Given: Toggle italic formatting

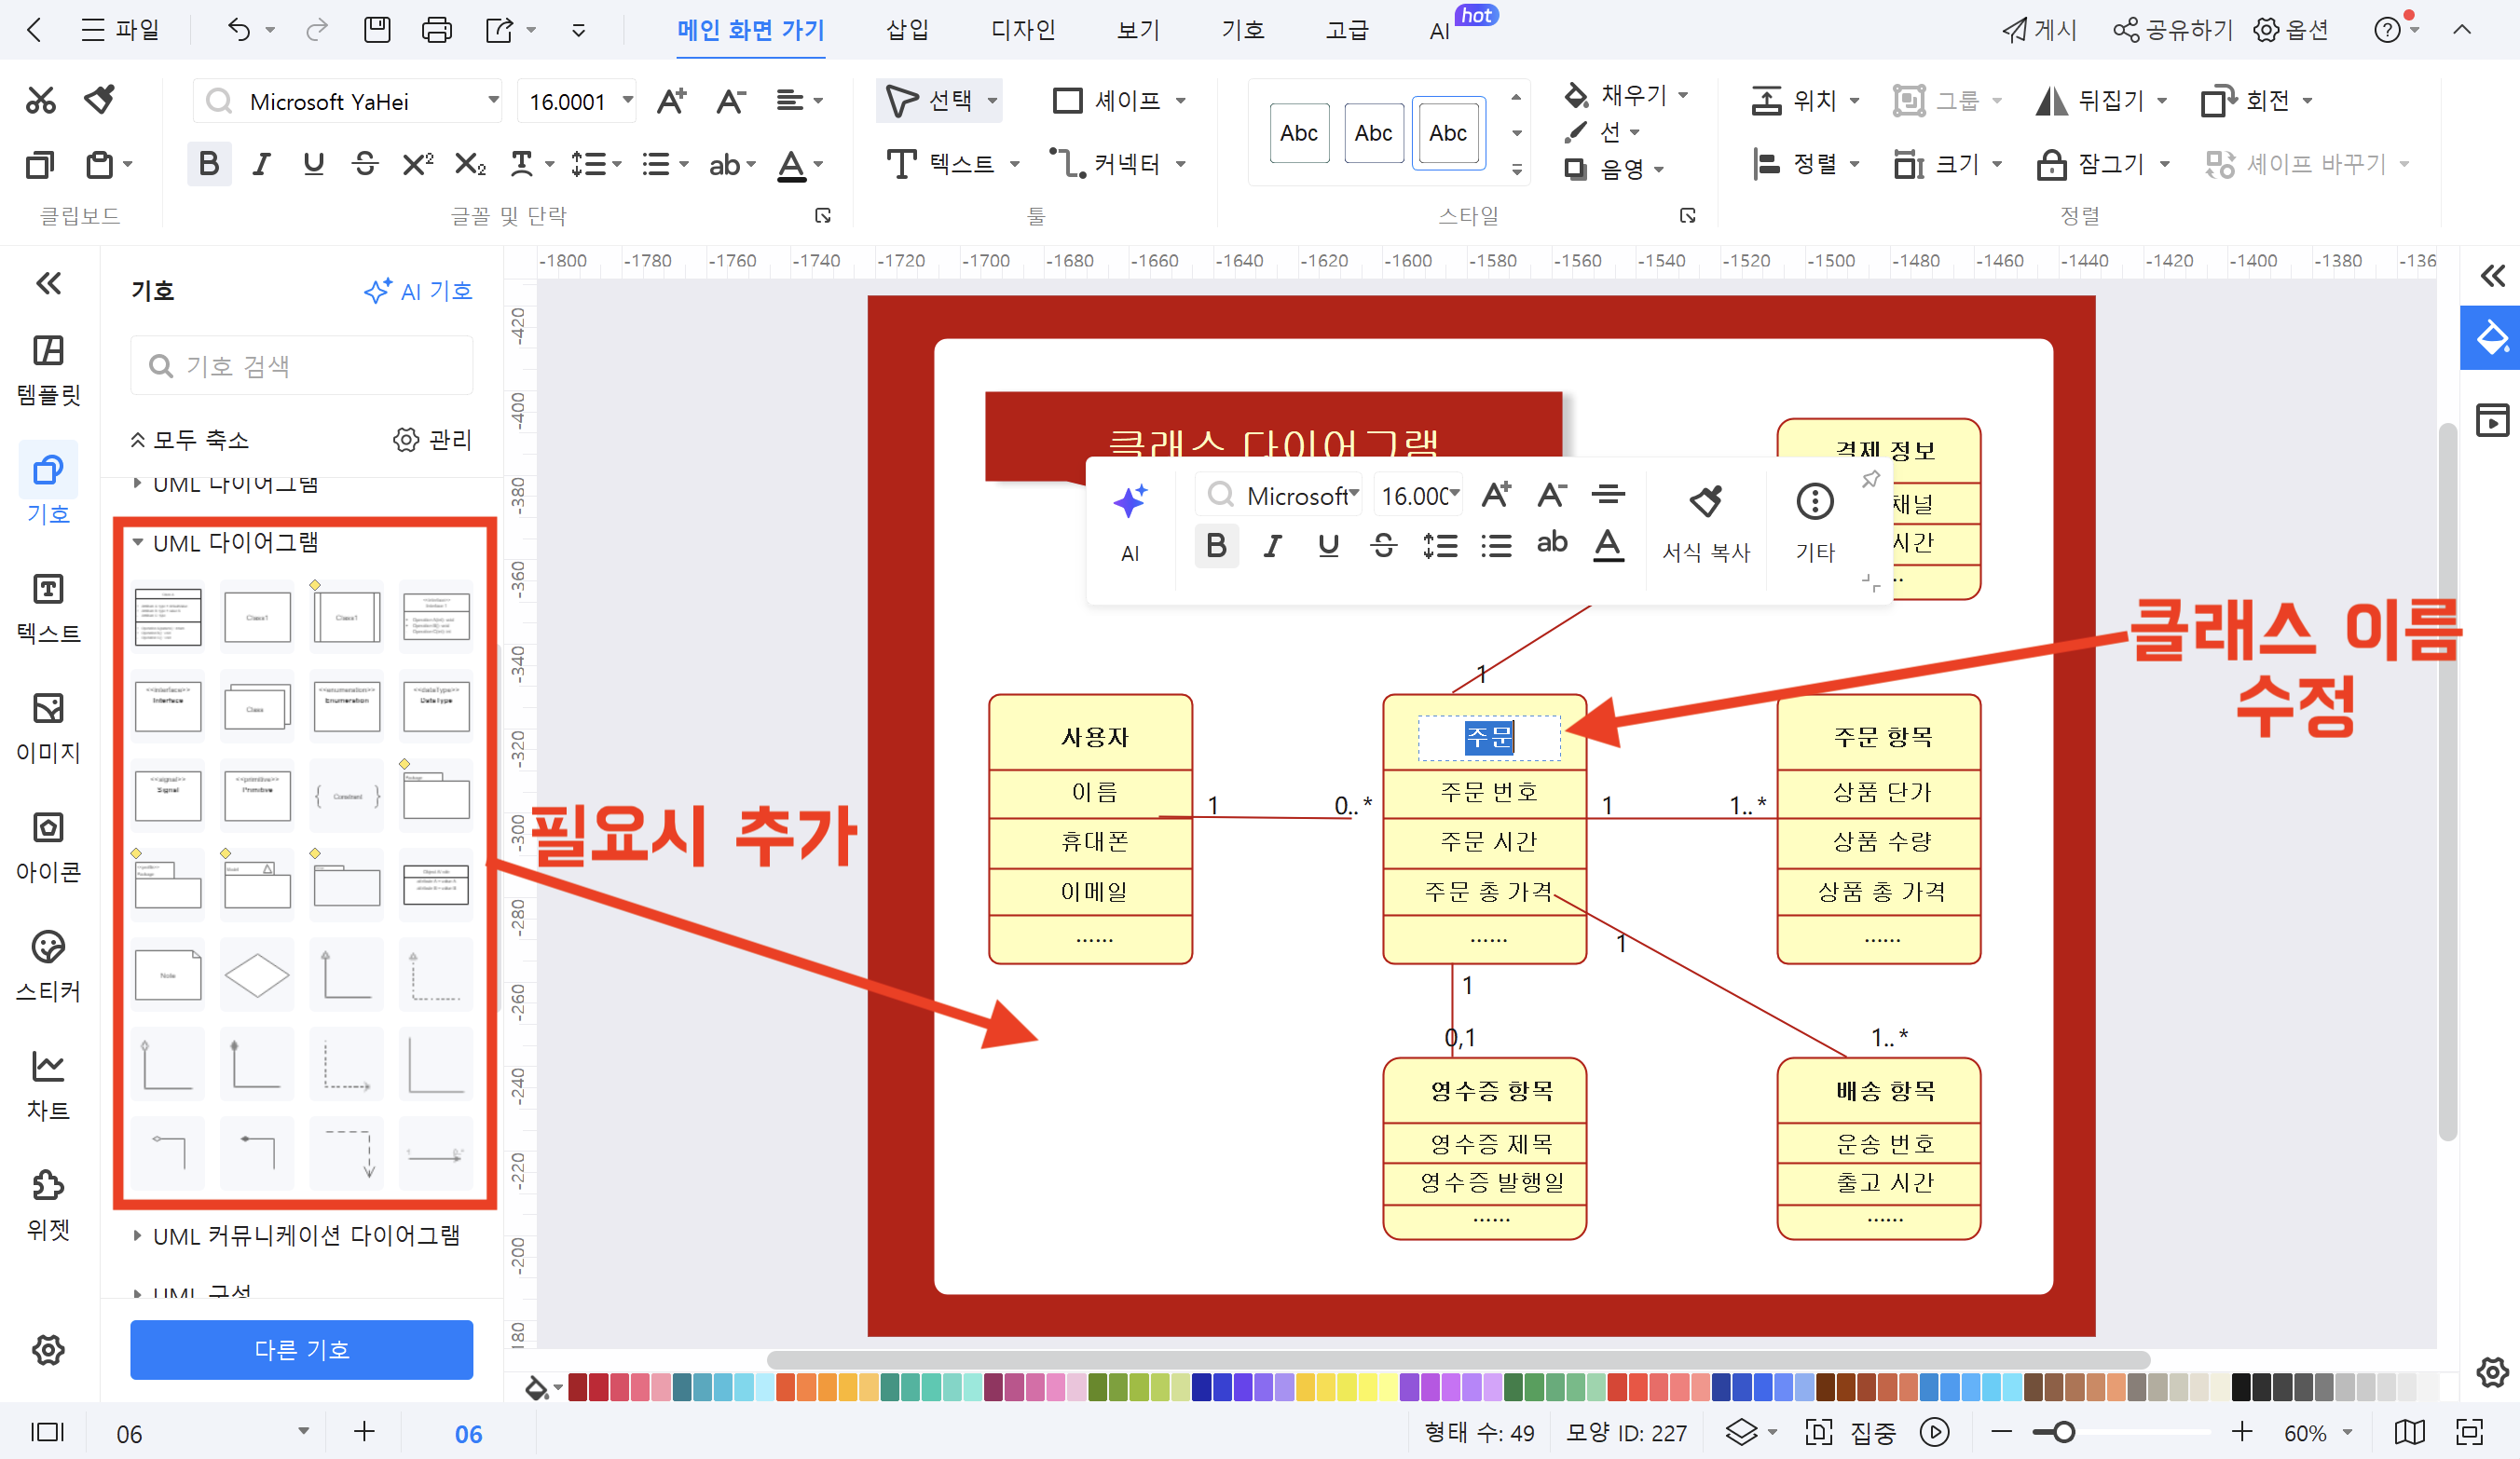Looking at the screenshot, I should coord(261,164).
